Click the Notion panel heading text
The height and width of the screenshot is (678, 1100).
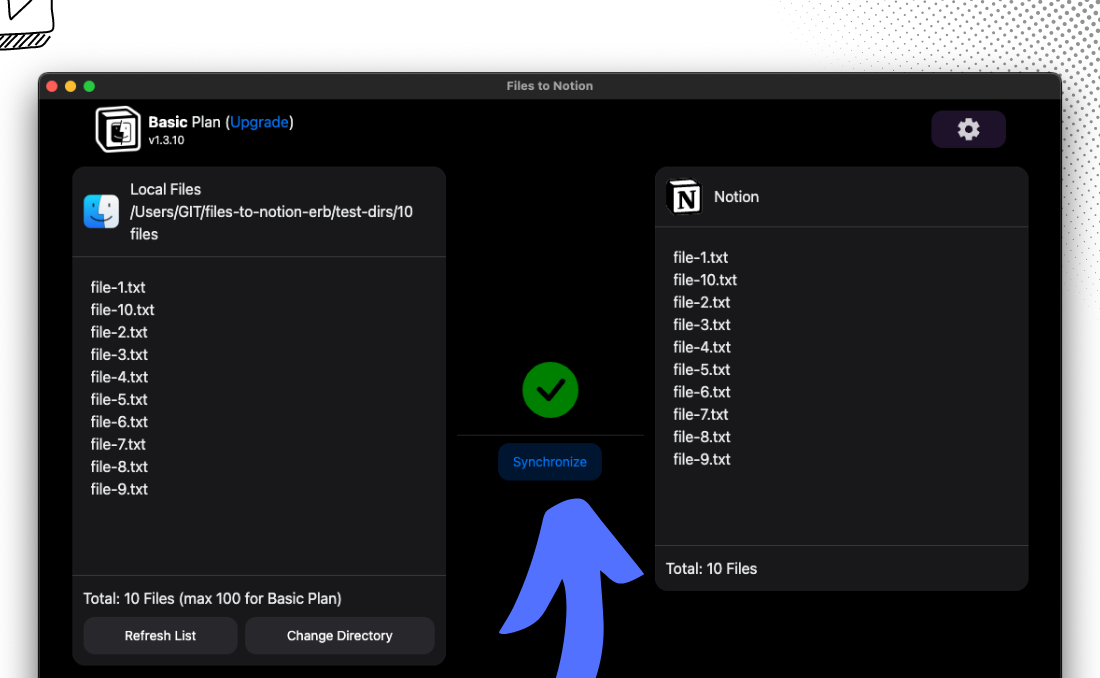coord(736,197)
